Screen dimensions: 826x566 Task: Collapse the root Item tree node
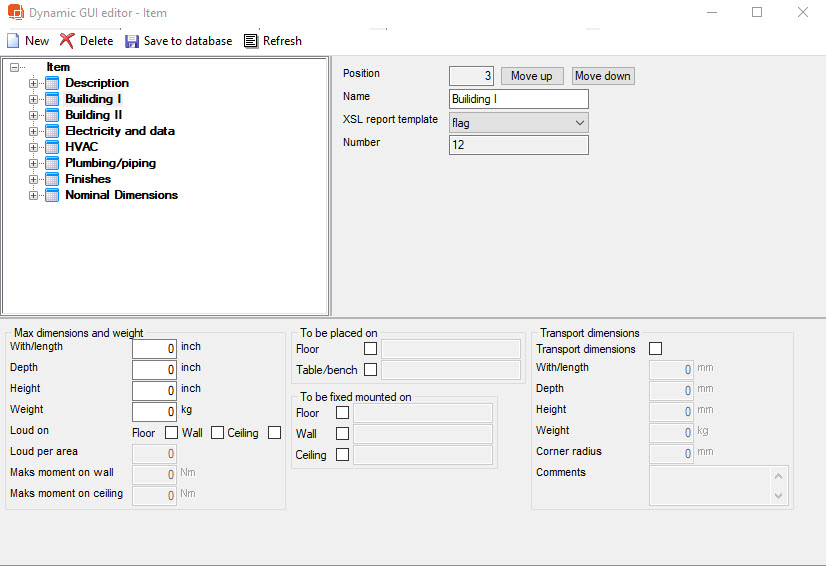(x=14, y=68)
